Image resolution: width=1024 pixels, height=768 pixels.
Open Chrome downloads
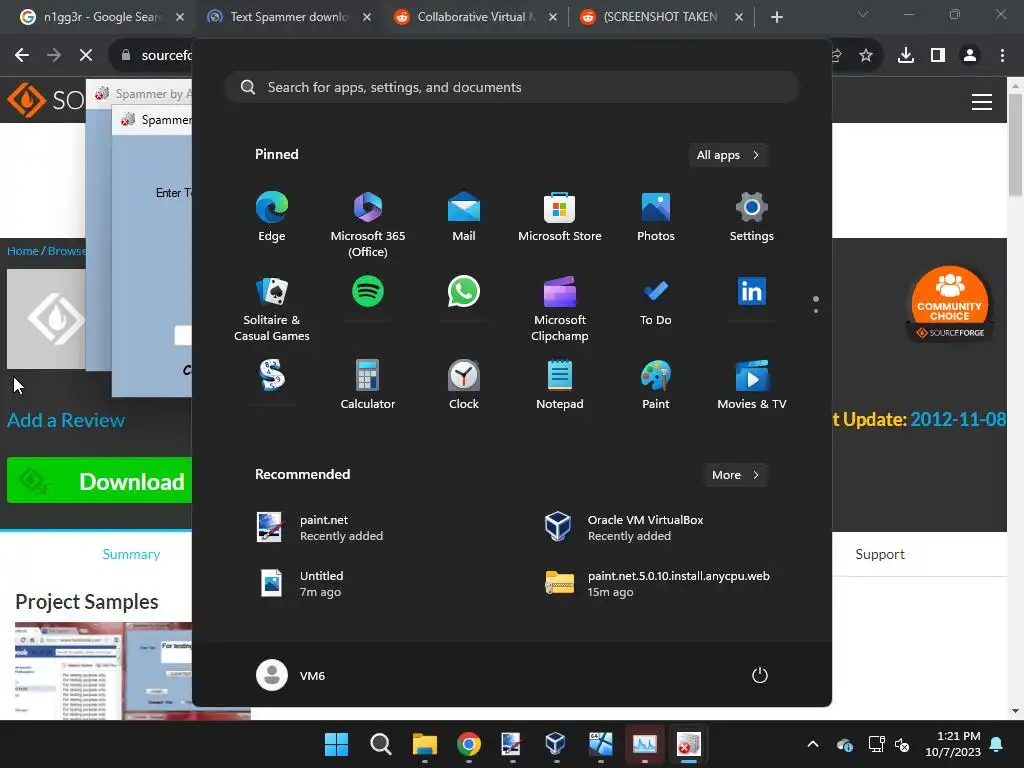(x=906, y=55)
